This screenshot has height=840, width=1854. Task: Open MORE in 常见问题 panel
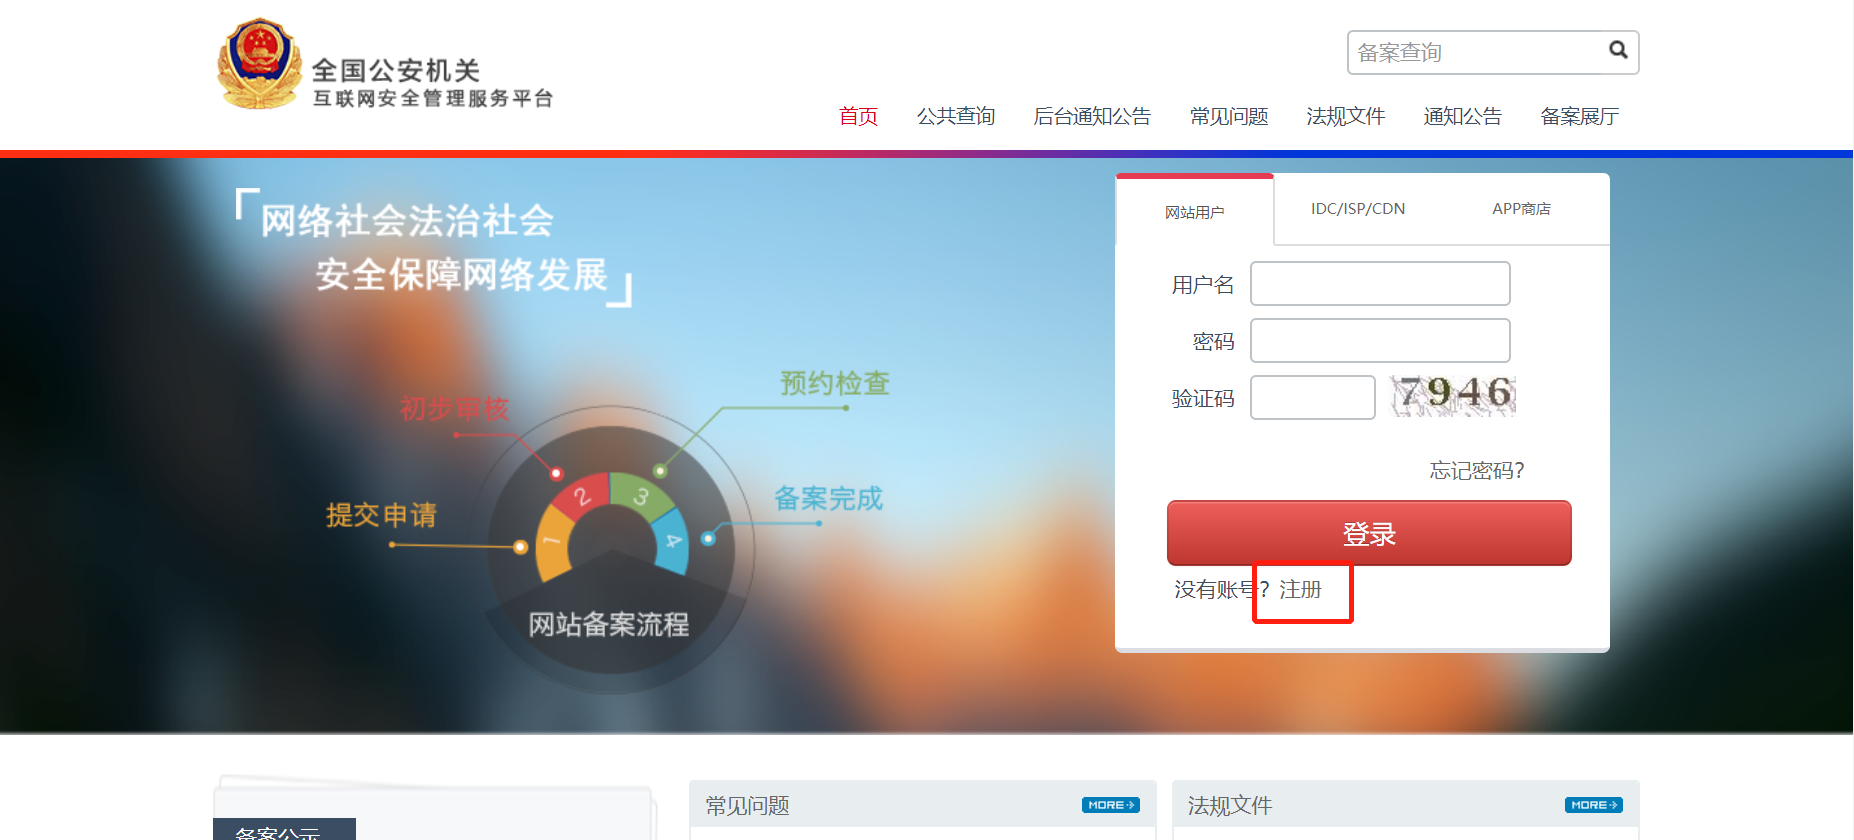point(1110,805)
